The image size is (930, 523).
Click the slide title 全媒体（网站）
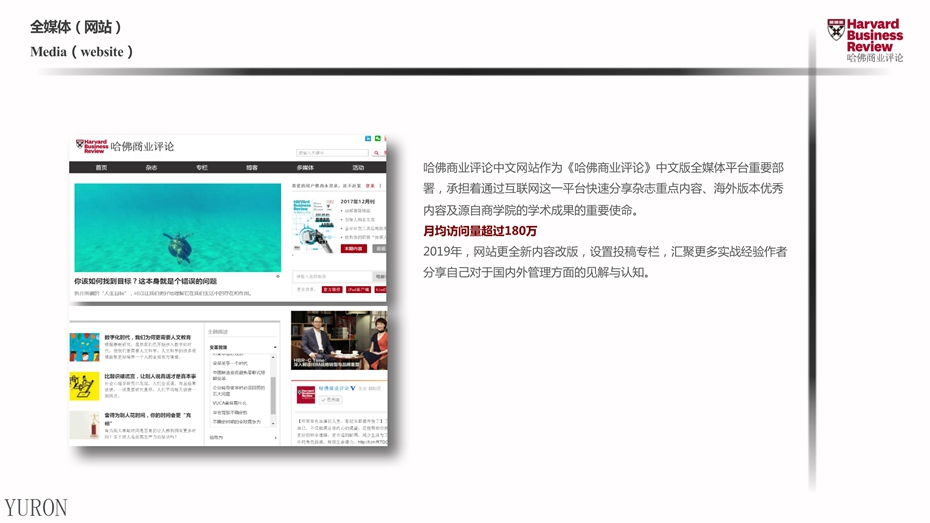coord(76,27)
